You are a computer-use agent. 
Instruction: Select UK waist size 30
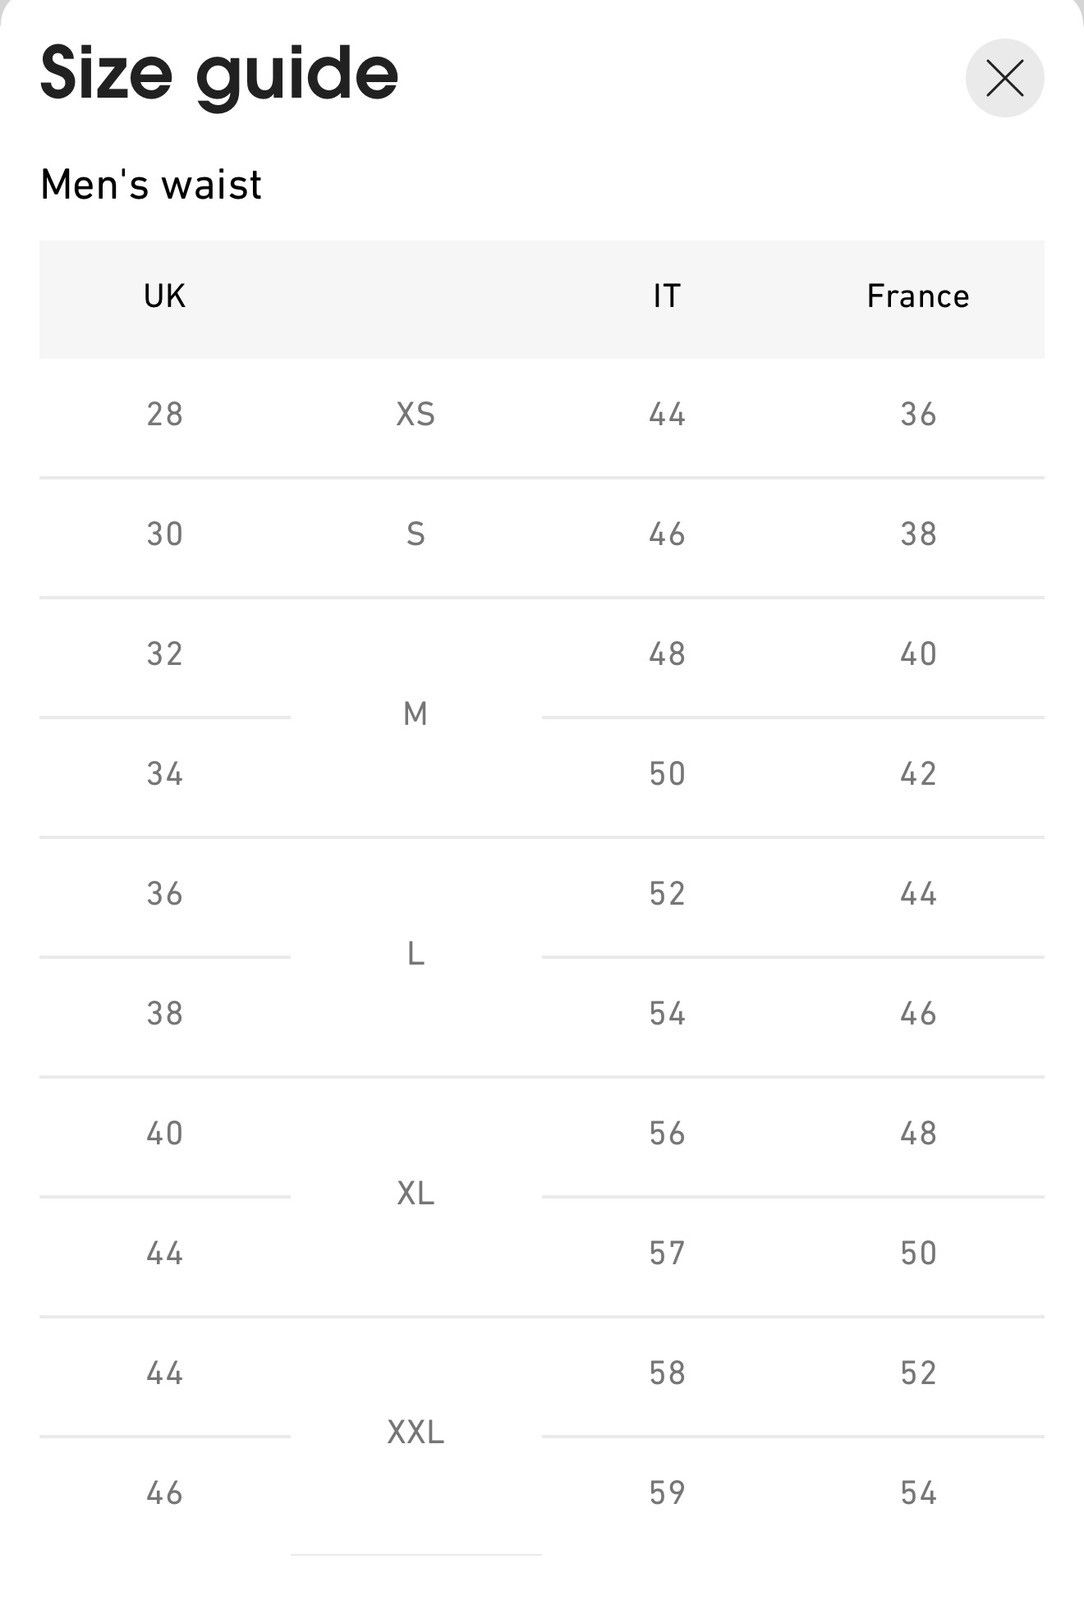click(165, 535)
